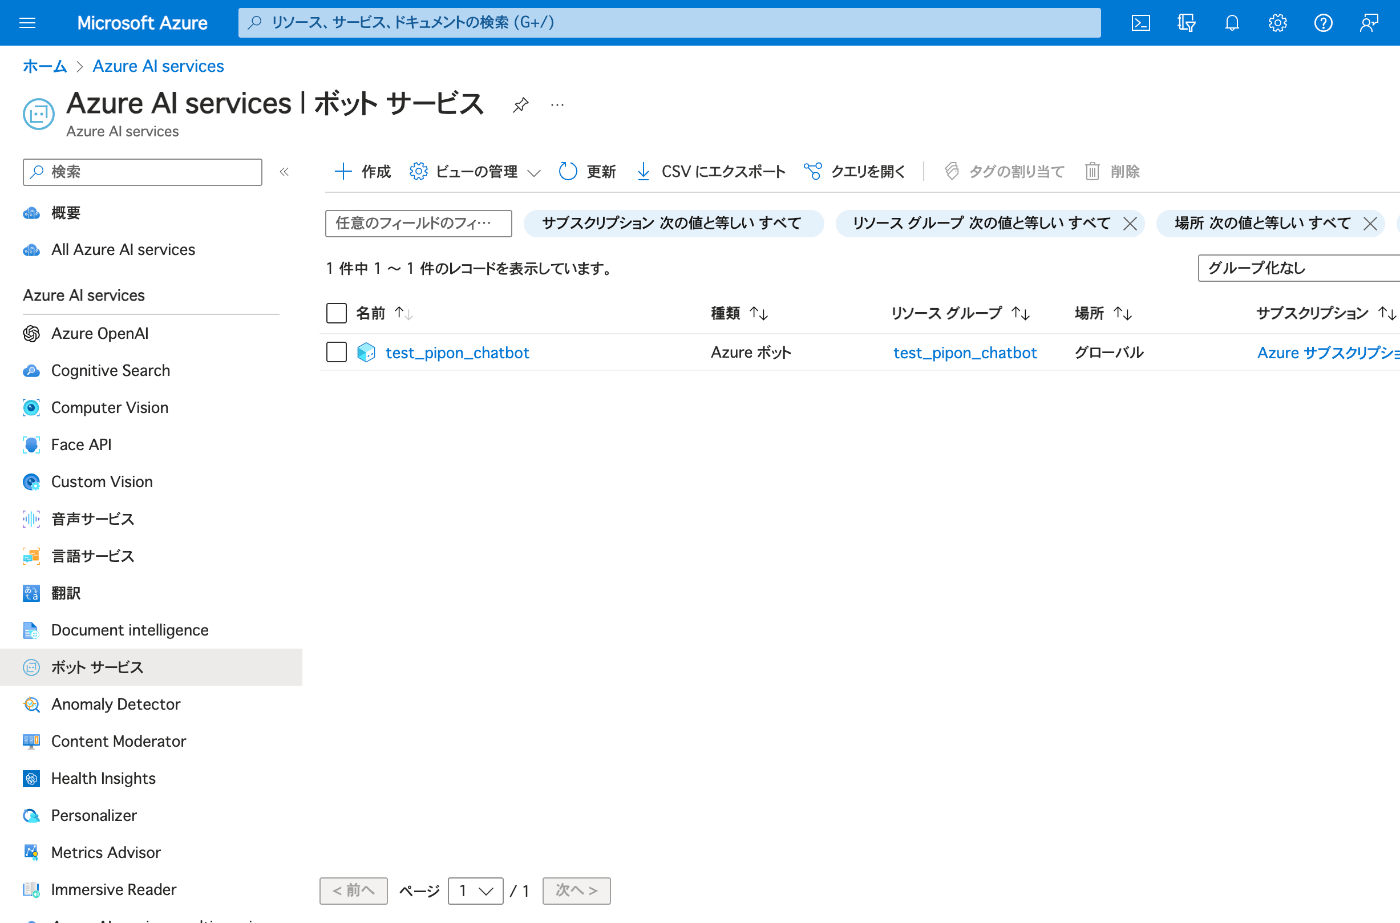Click the Custom Vision icon
The width and height of the screenshot is (1400, 923).
(32, 482)
